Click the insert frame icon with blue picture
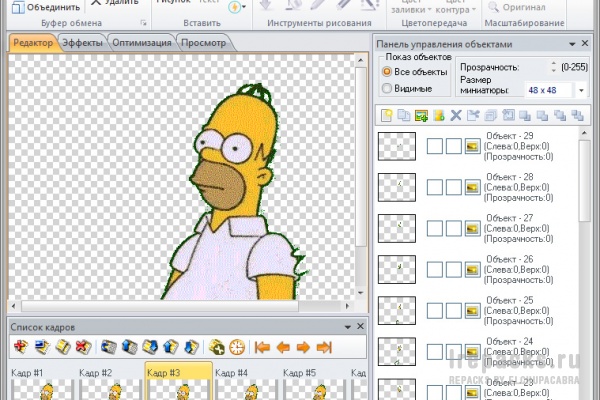Screen dimensions: 600x400 42,347
